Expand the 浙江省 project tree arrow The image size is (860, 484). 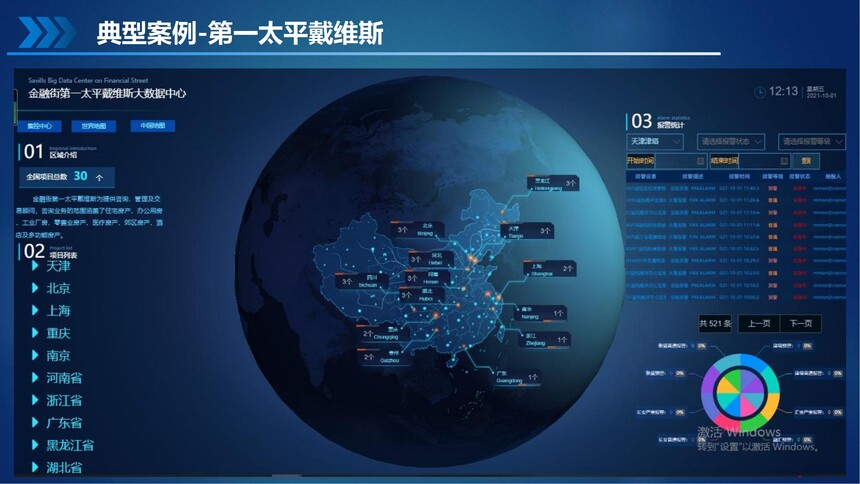[35, 400]
